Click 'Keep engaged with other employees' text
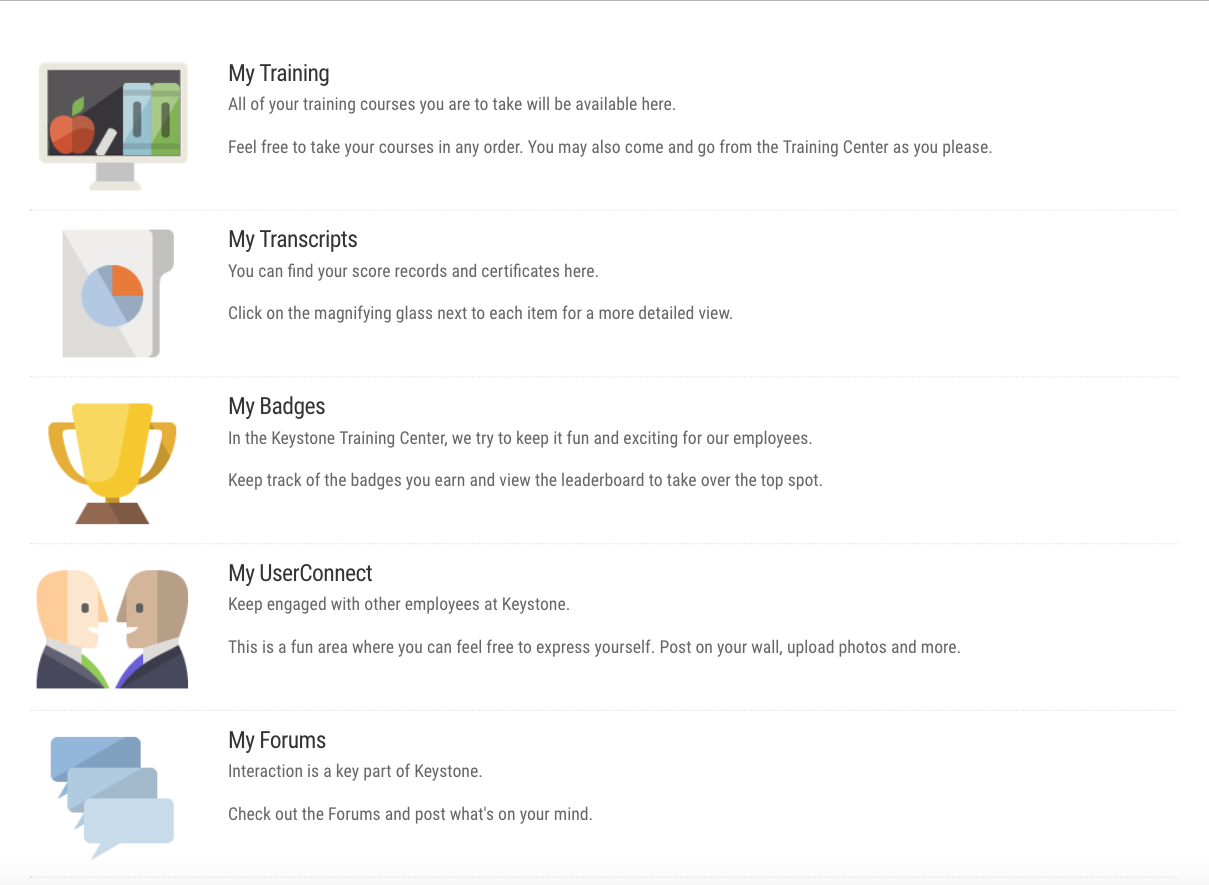 (x=399, y=605)
